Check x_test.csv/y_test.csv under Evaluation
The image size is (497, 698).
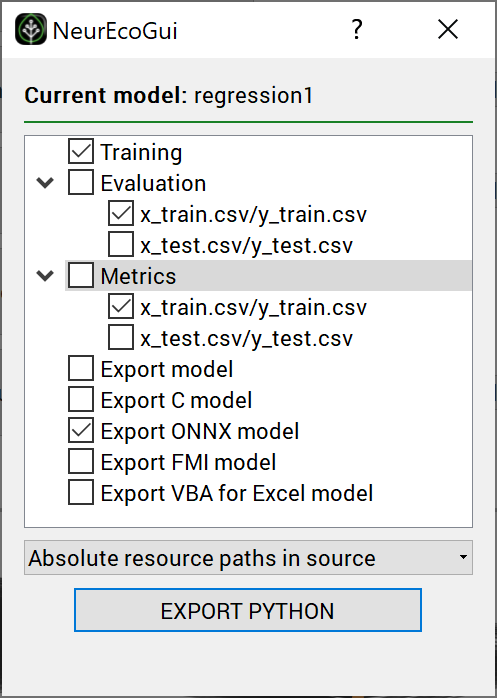[x=121, y=244]
